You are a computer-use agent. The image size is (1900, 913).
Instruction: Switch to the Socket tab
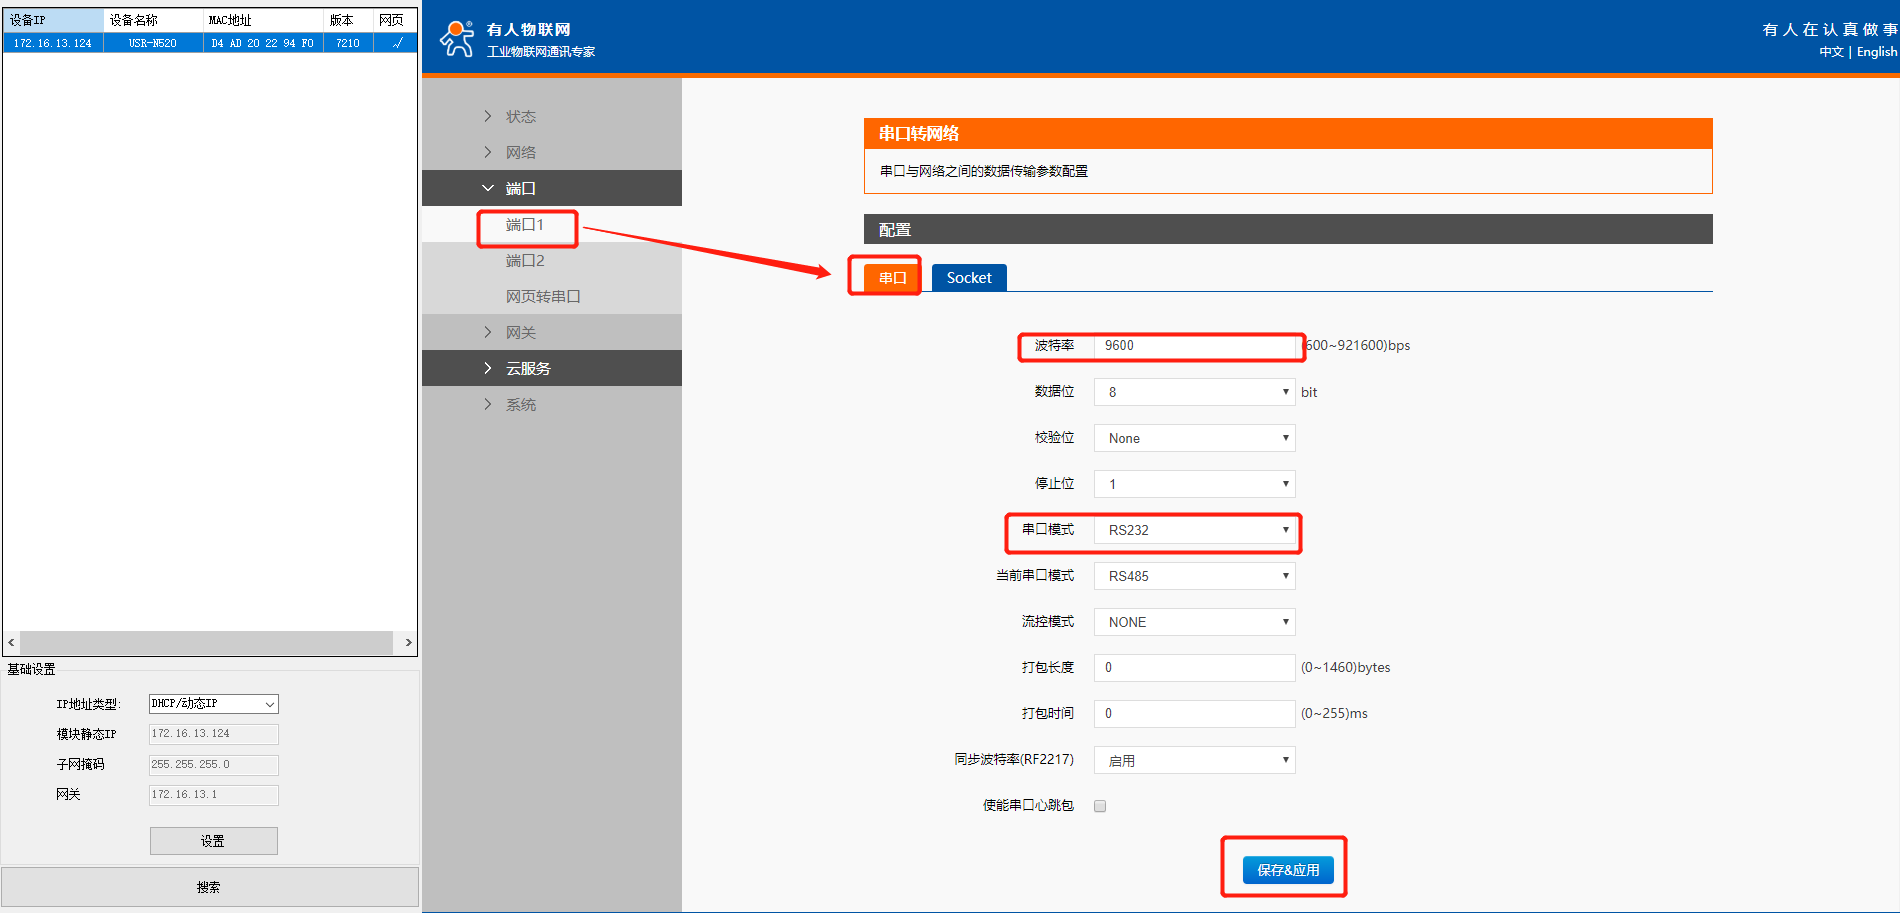[968, 278]
